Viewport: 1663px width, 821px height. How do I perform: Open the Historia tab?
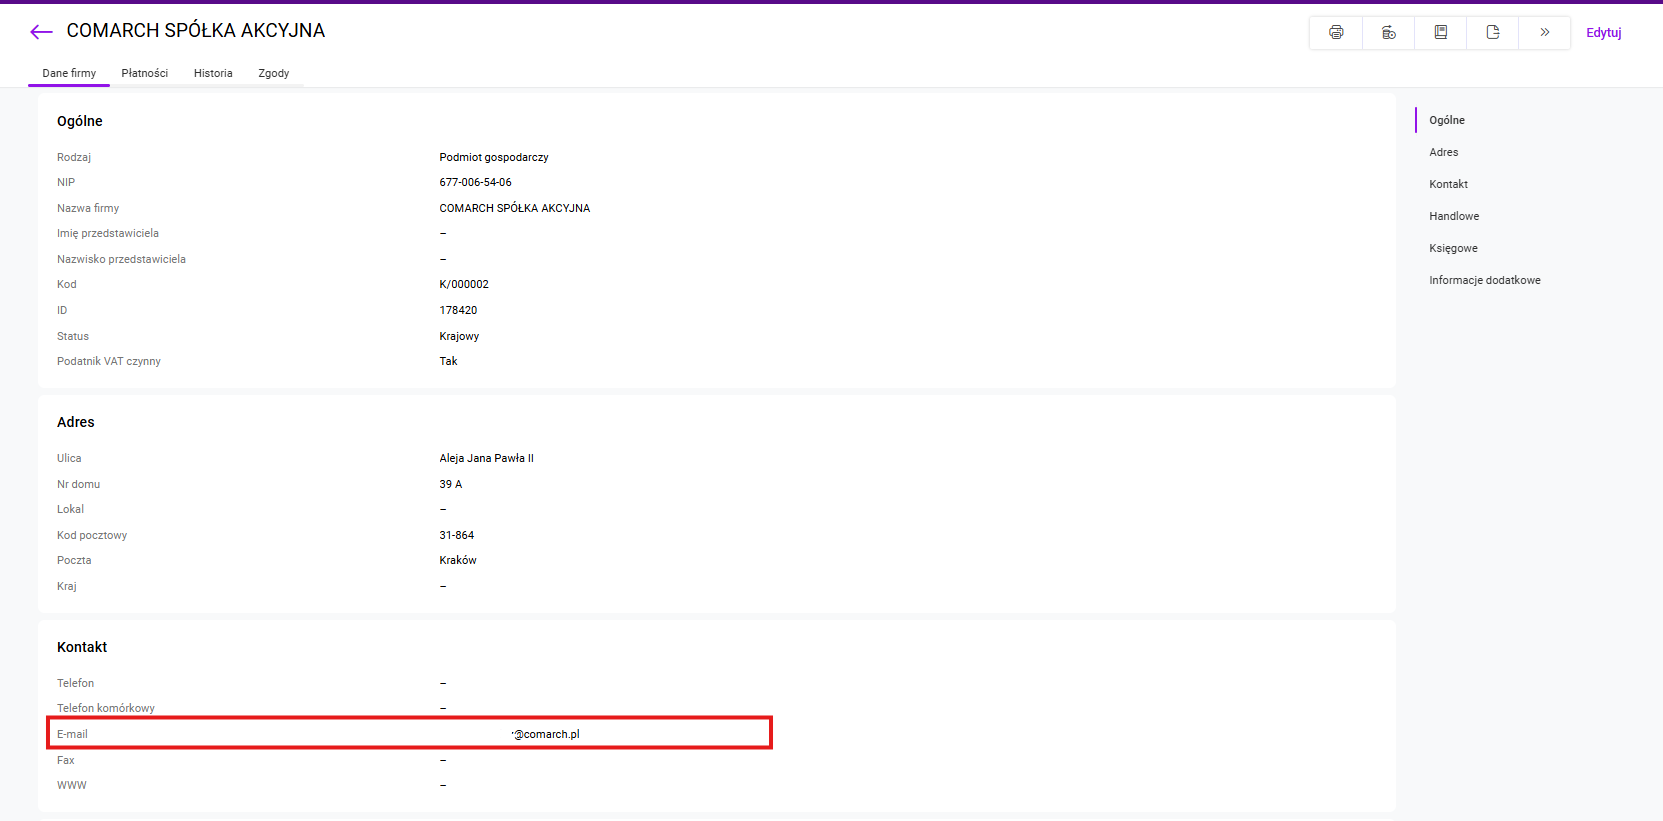213,73
